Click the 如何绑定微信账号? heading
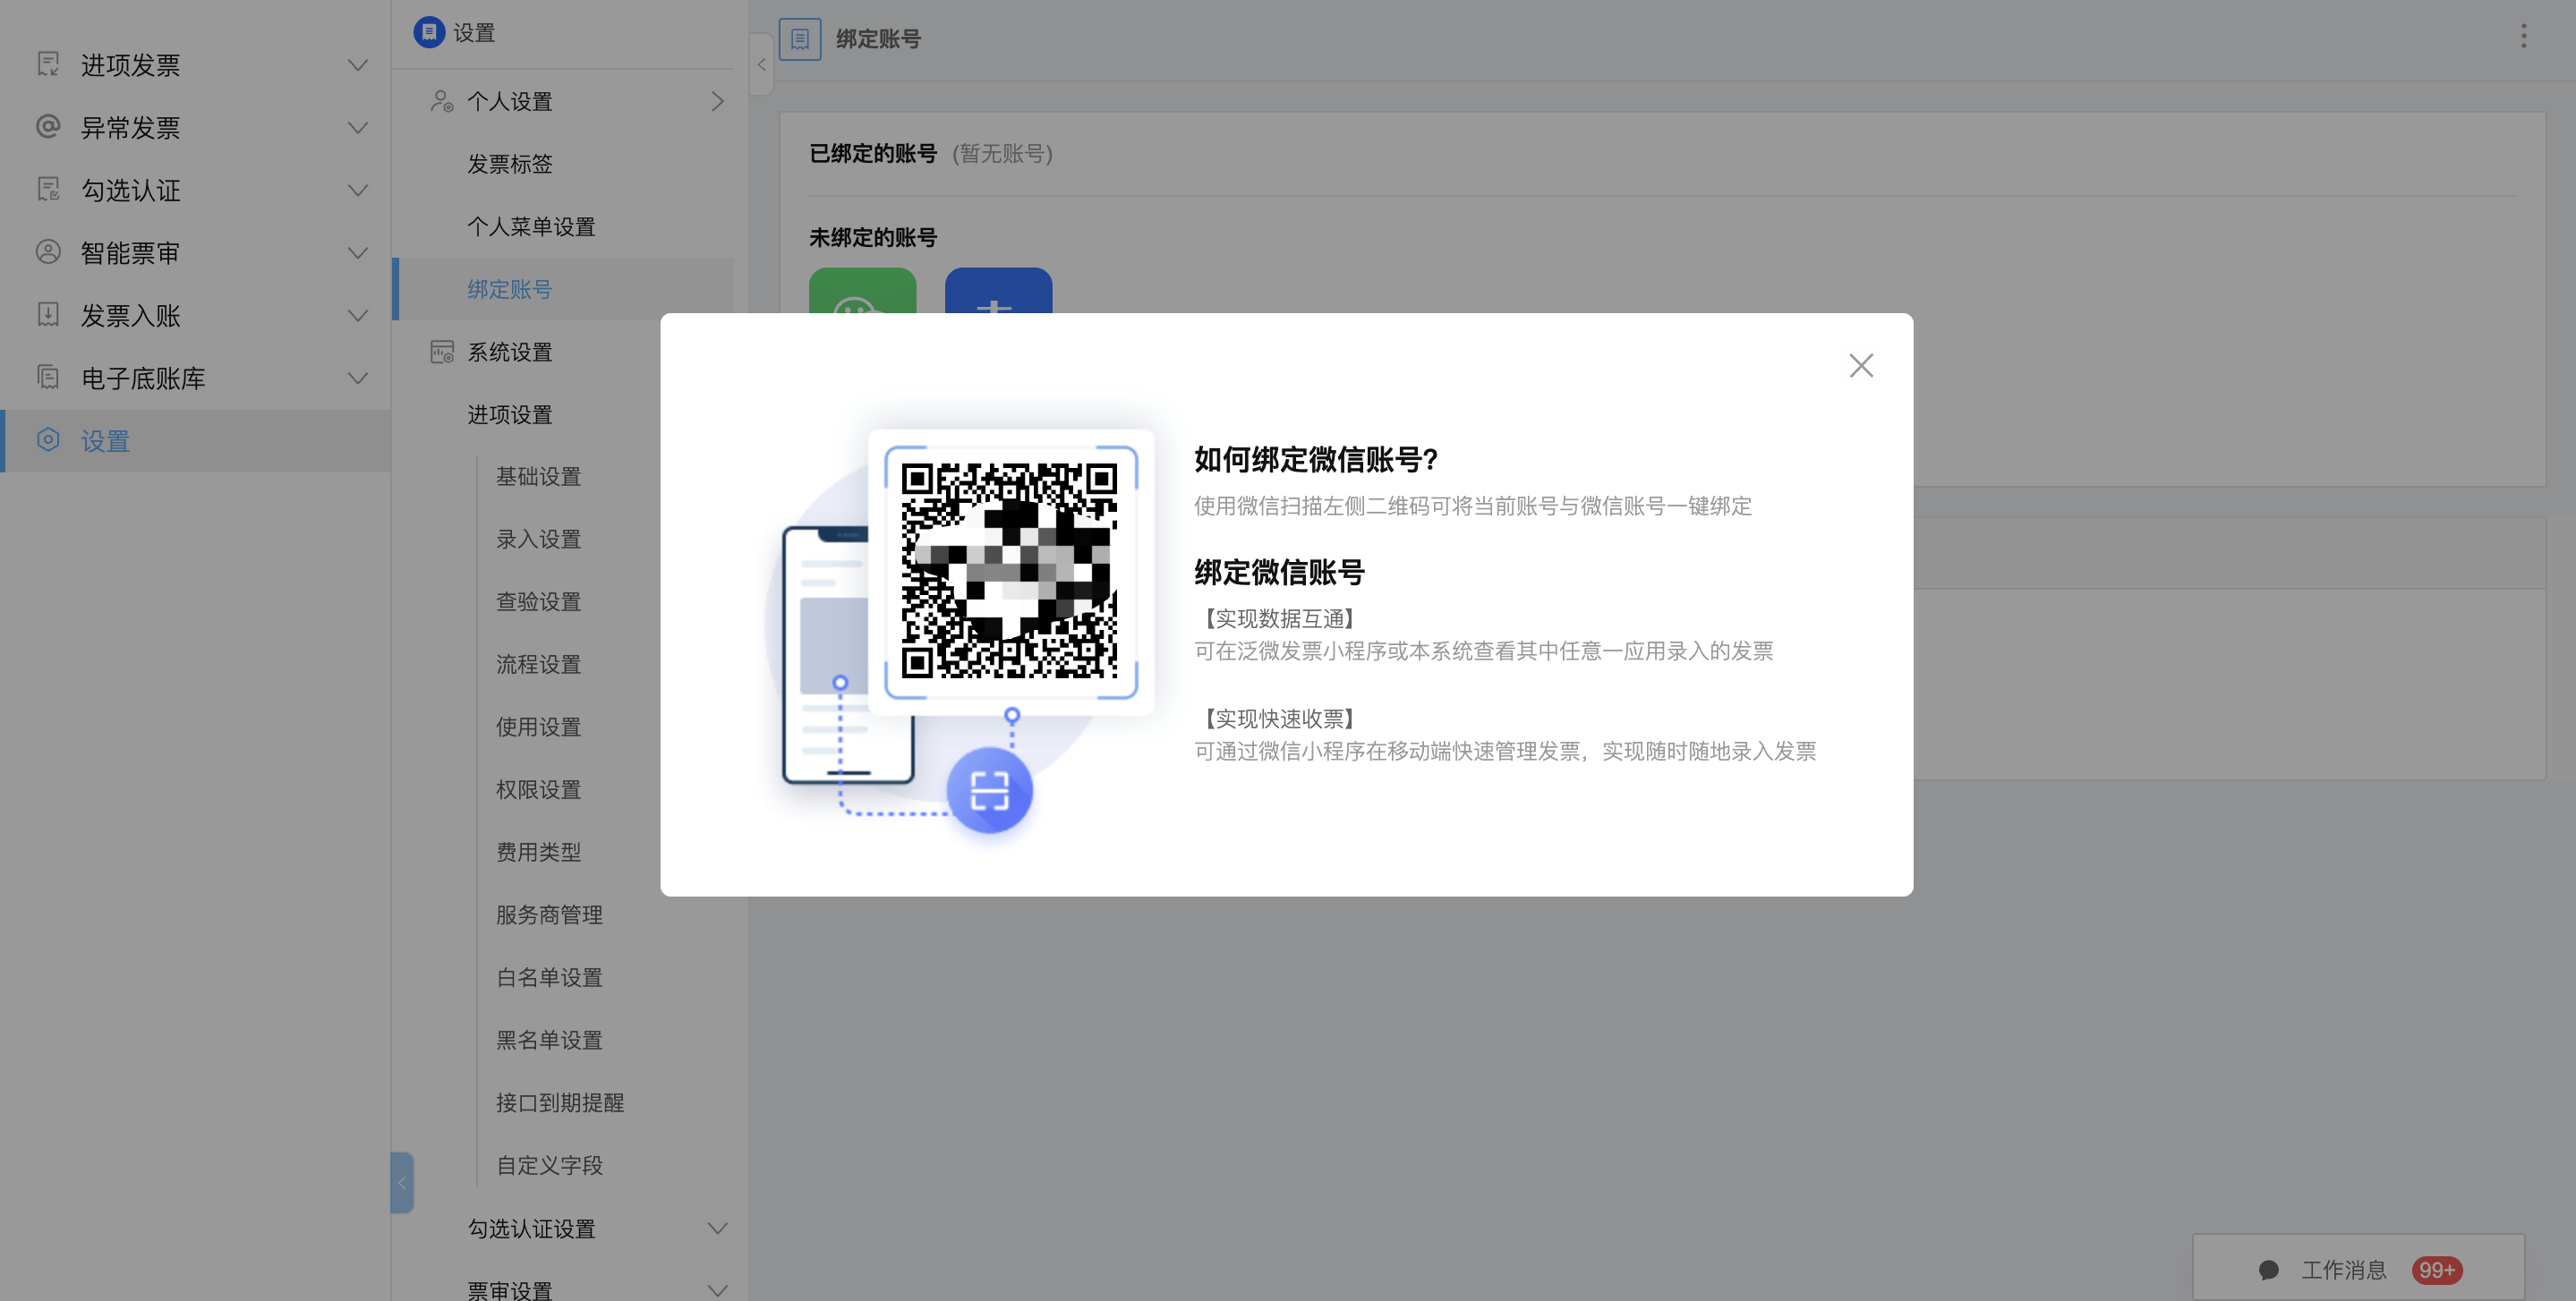This screenshot has height=1301, width=2576. [1316, 459]
